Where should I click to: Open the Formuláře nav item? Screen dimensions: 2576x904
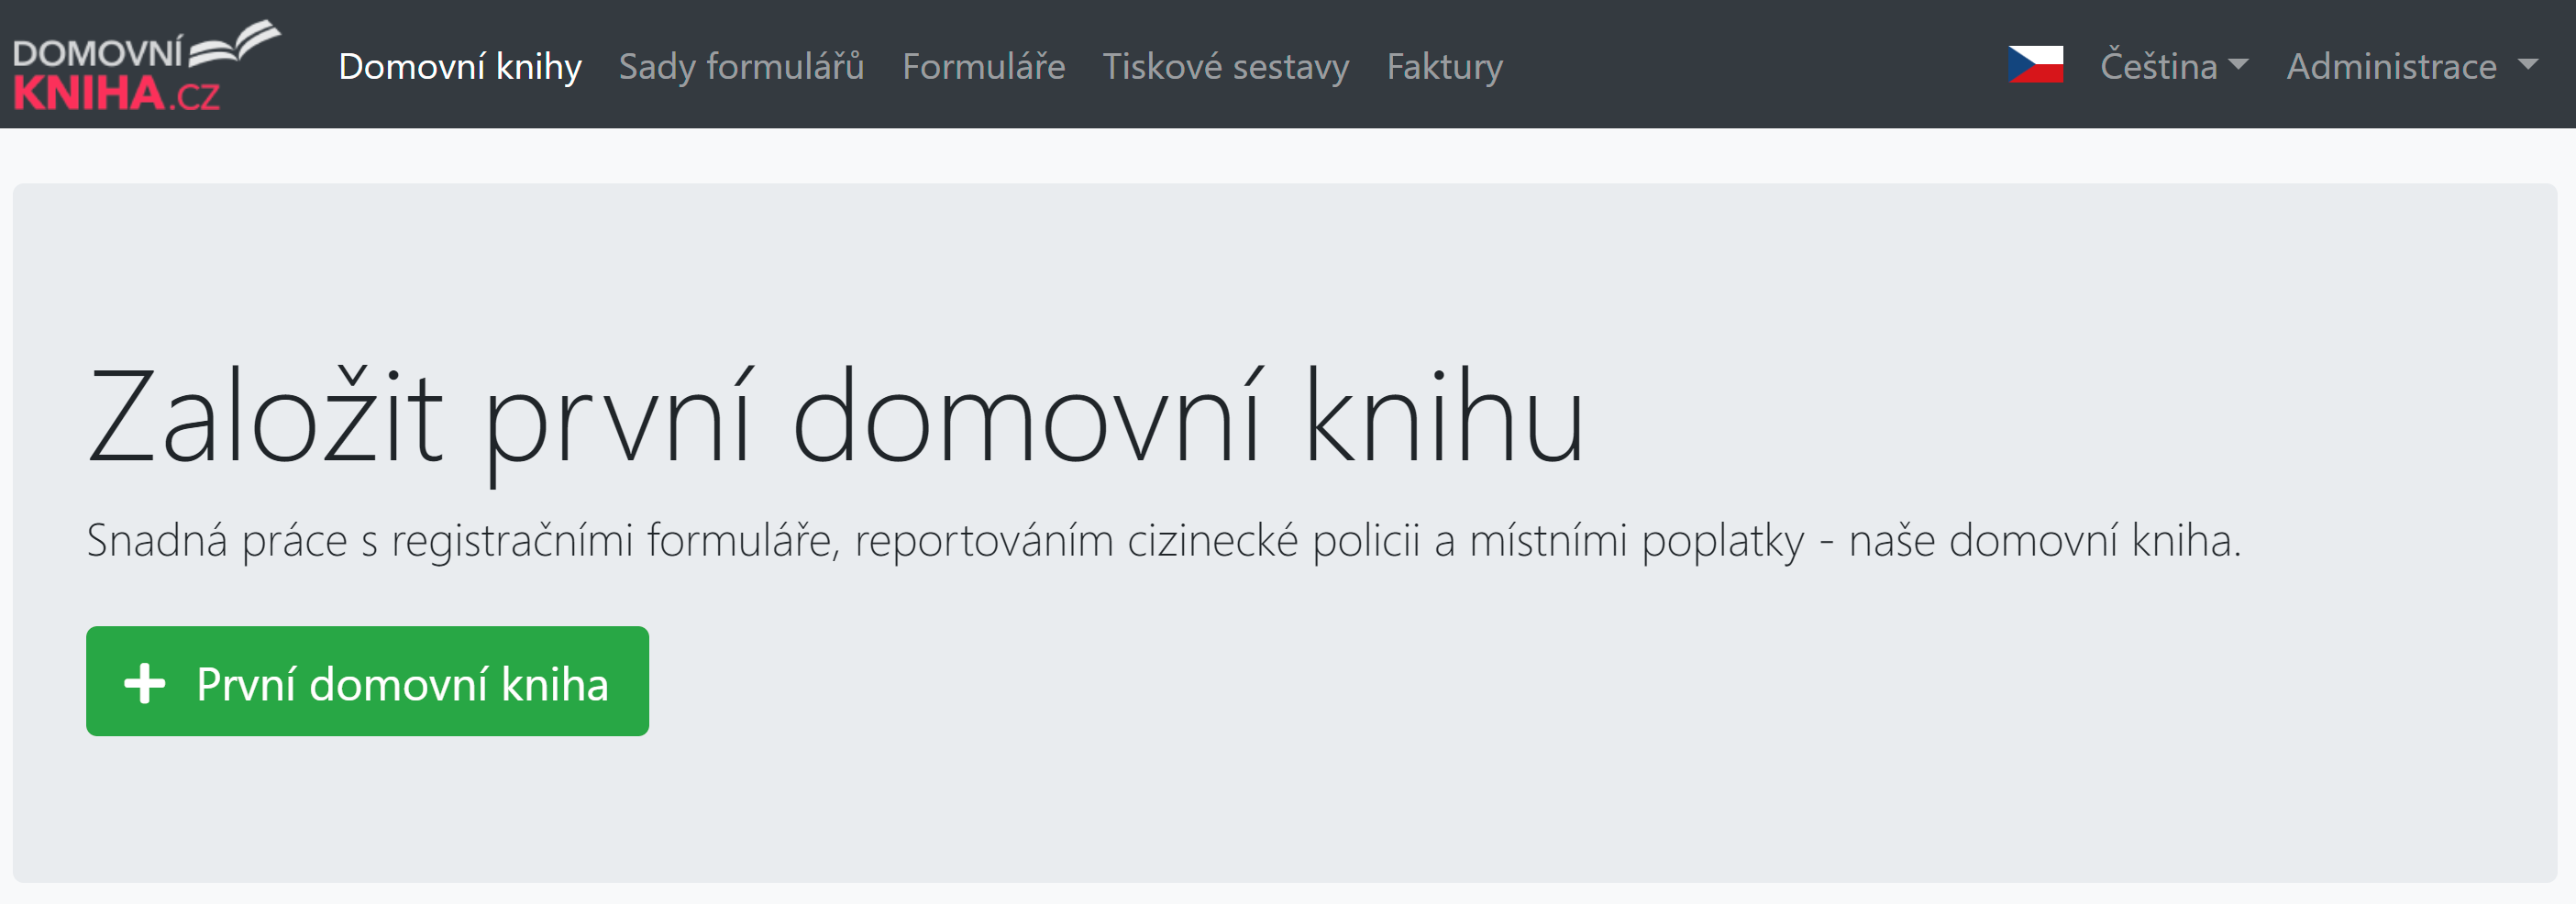coord(983,66)
